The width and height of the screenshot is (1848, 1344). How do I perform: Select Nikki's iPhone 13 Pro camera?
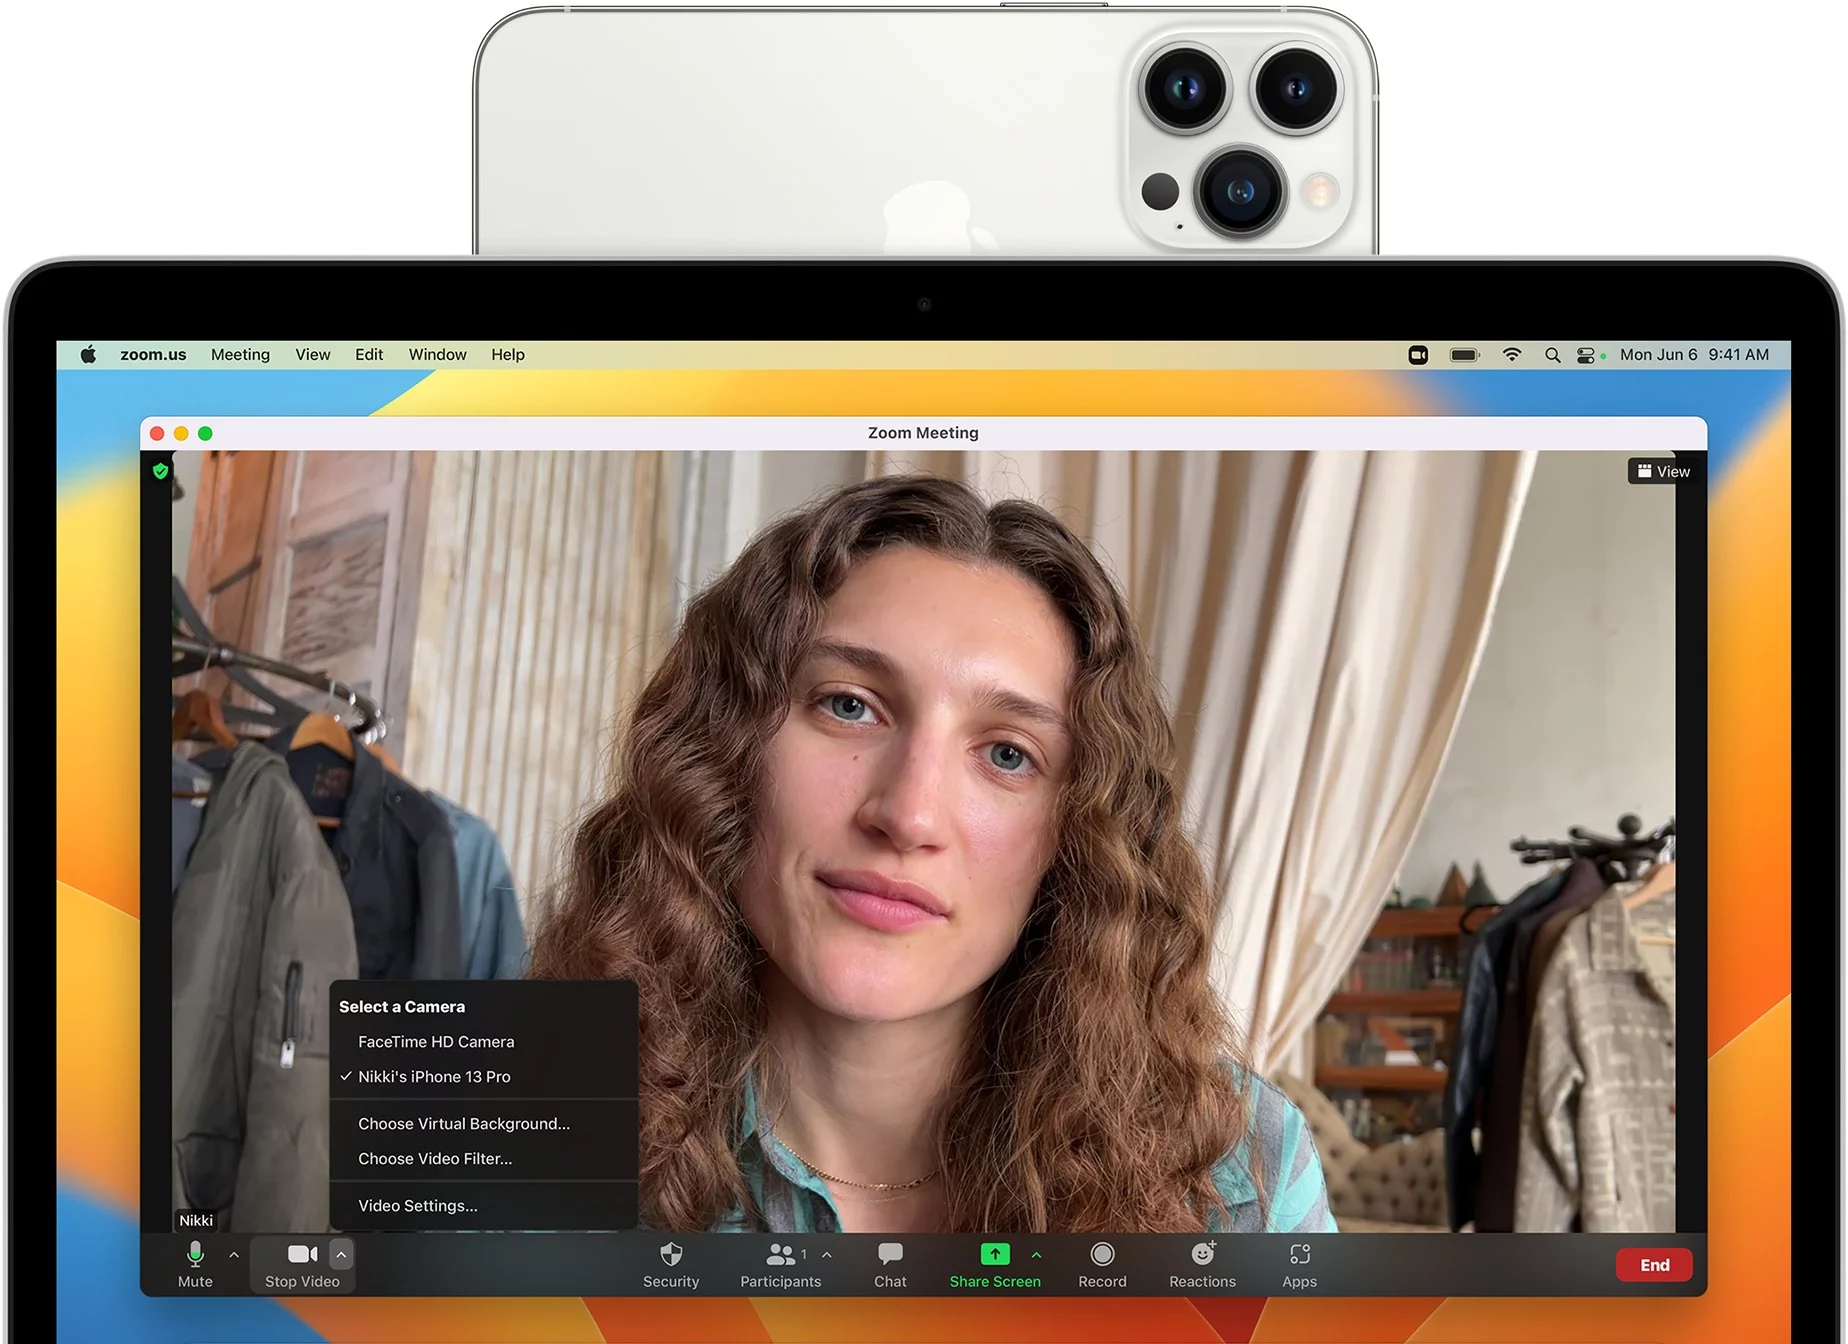(434, 1077)
